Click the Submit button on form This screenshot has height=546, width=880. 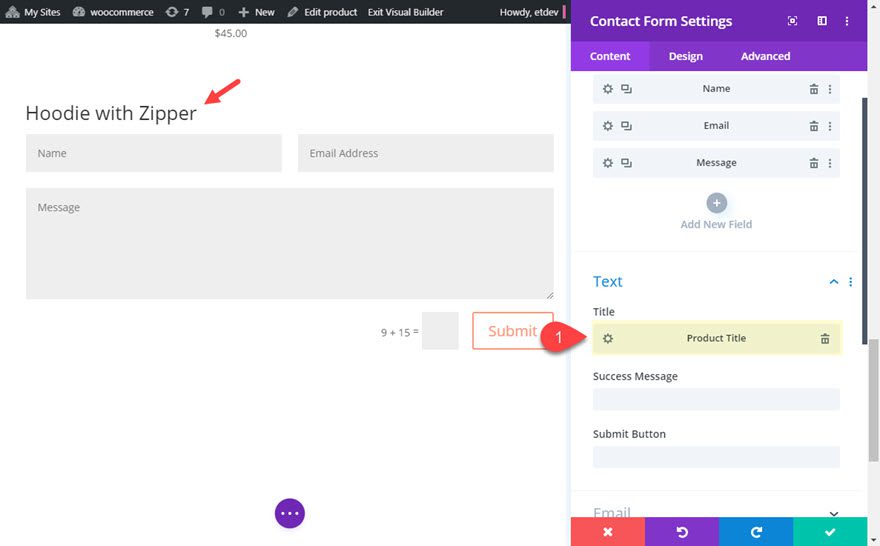[x=512, y=331]
